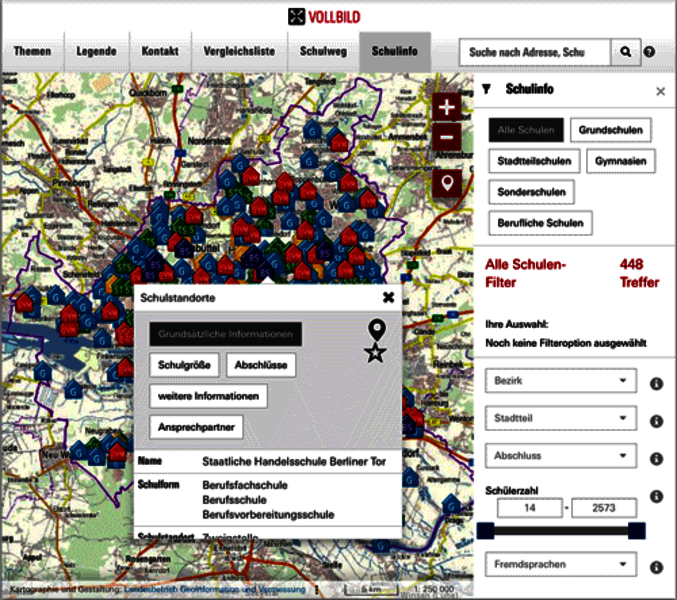Enable the Berufliche Schulen filter
Image resolution: width=677 pixels, height=600 pixels.
(x=540, y=222)
